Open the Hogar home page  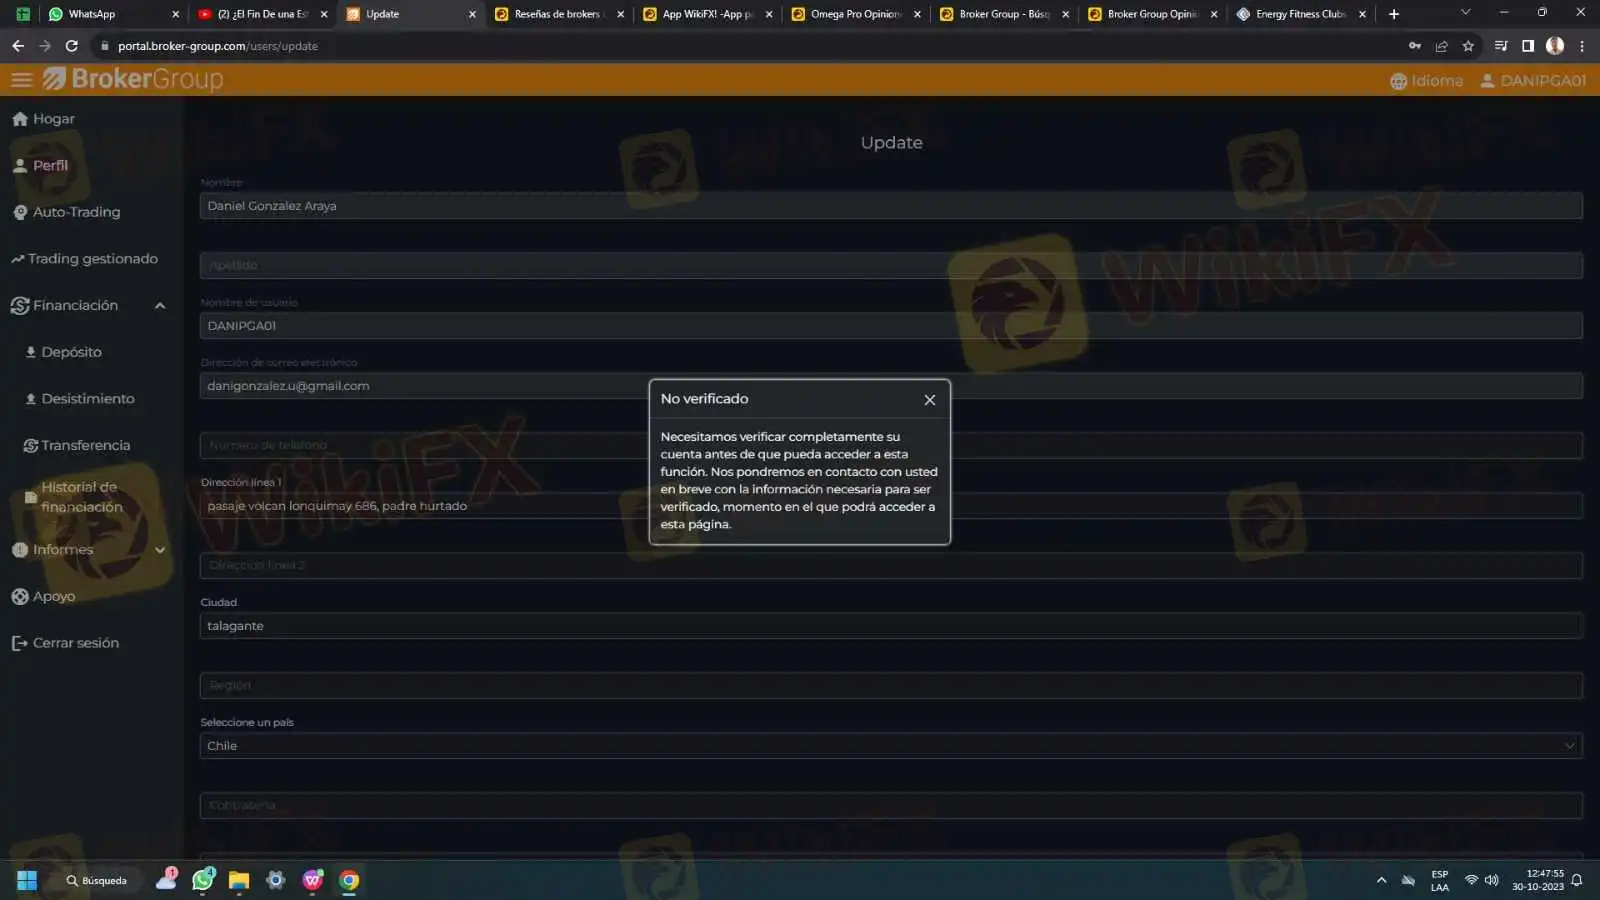pos(44,119)
